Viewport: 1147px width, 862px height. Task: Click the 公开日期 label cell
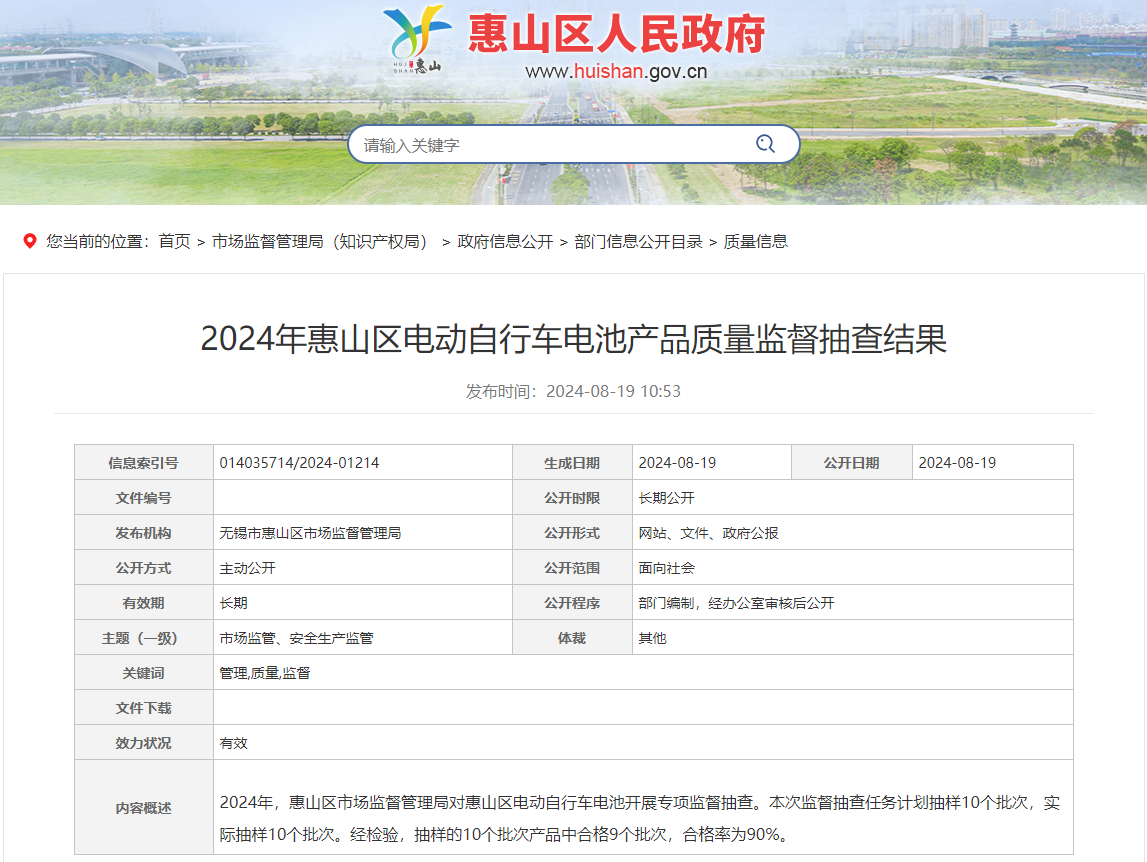[x=851, y=462]
